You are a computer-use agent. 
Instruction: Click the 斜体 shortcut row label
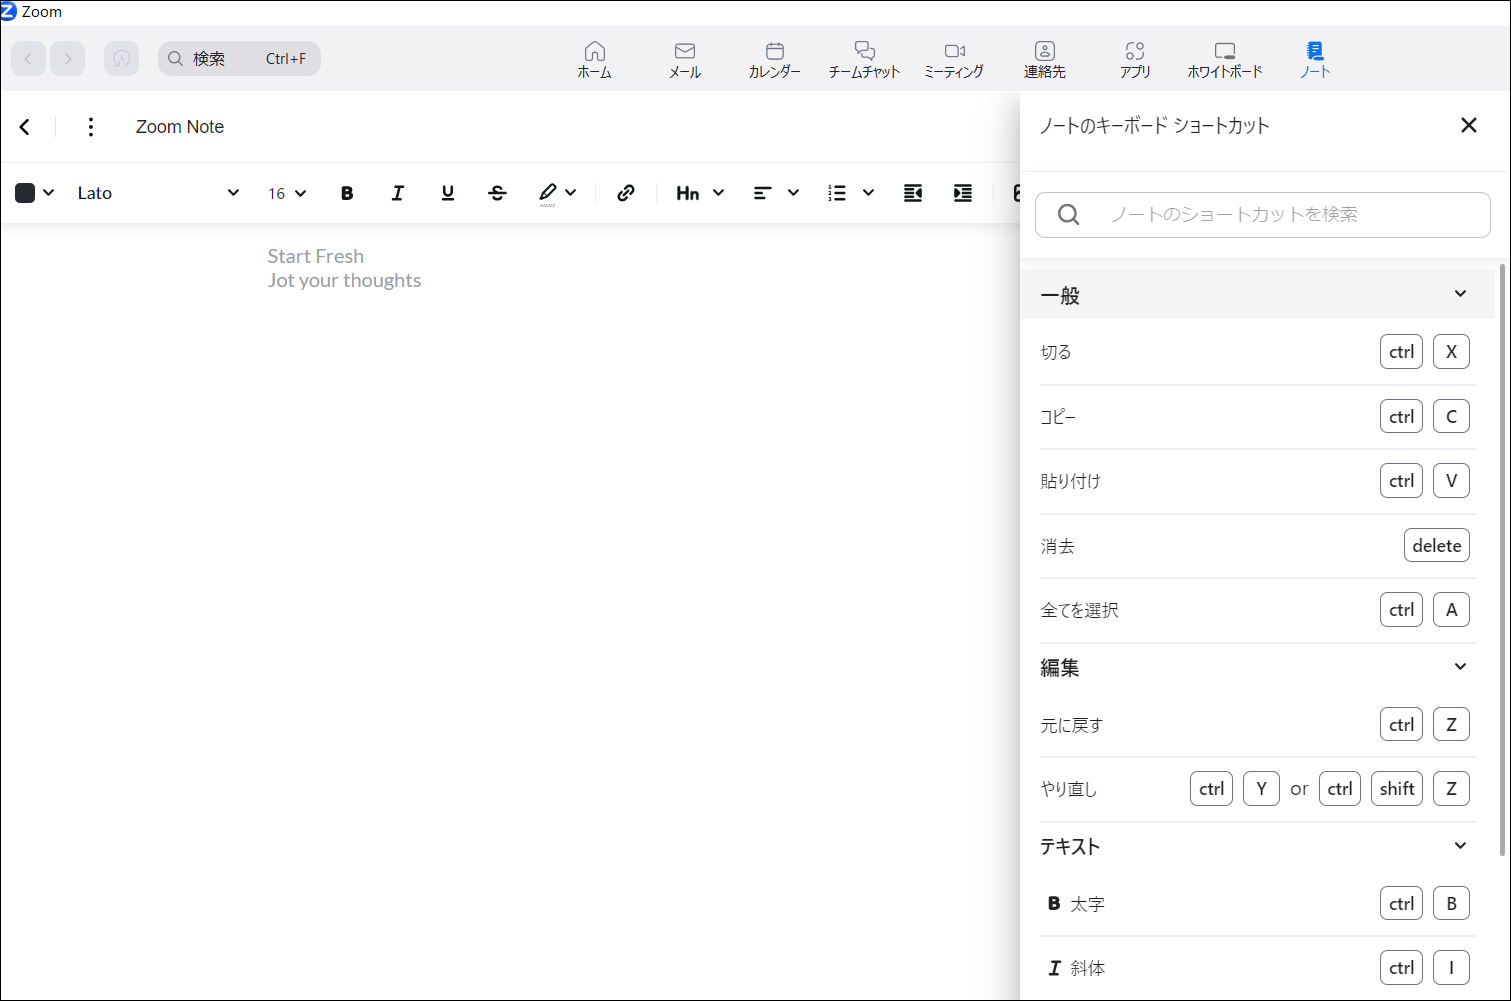(1087, 968)
